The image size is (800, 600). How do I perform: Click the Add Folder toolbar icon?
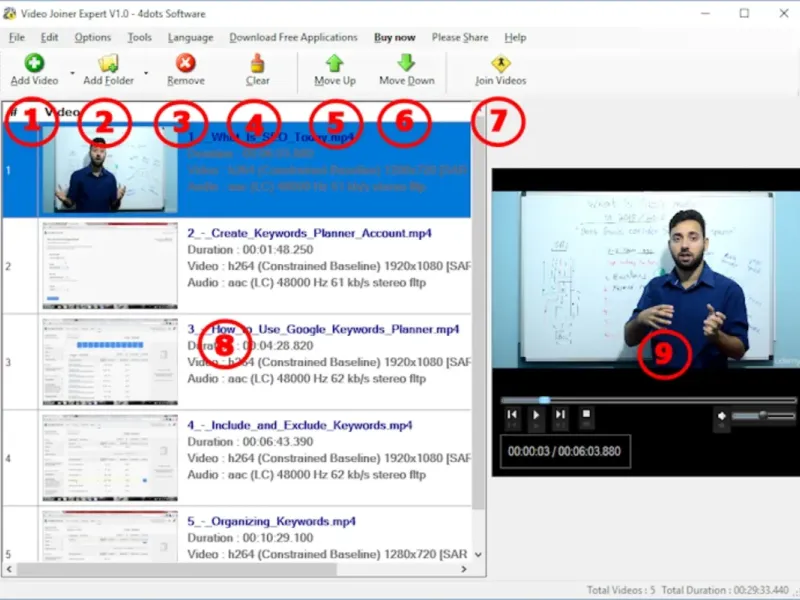pyautogui.click(x=108, y=63)
